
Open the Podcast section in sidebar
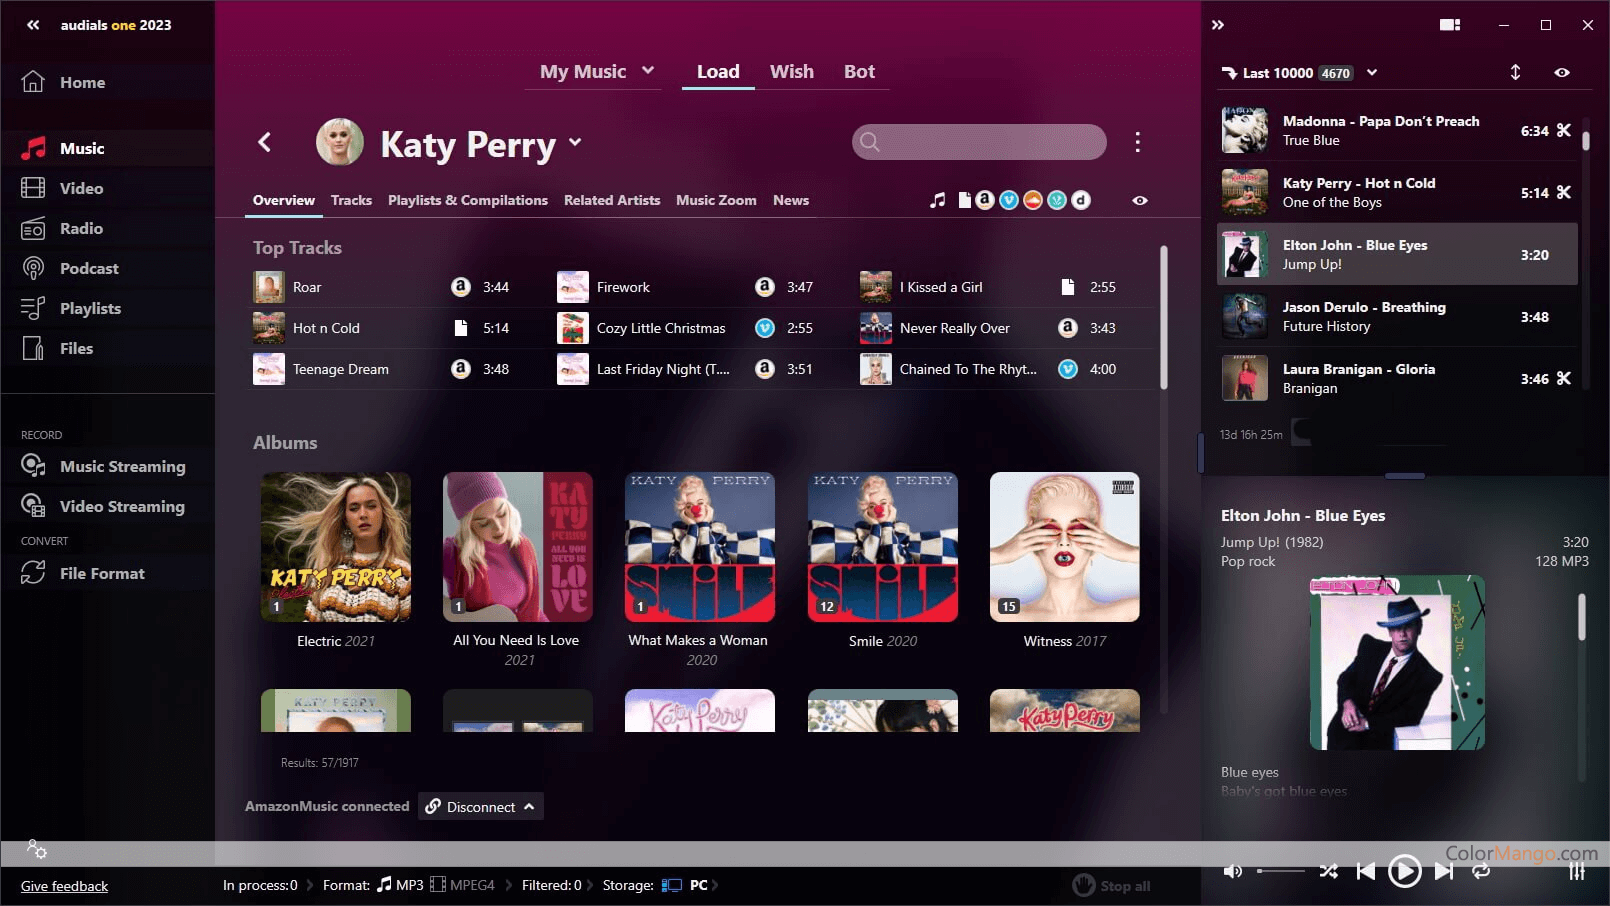click(x=88, y=268)
